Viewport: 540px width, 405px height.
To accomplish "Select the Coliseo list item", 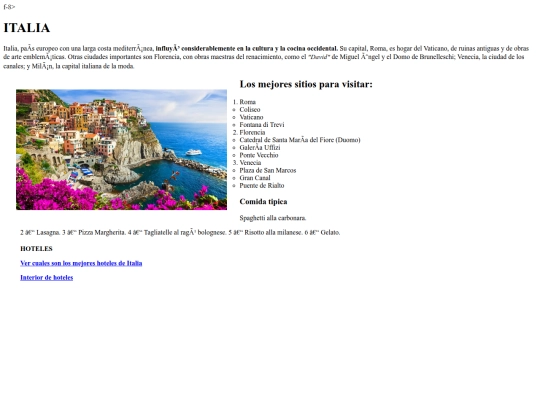I will [x=250, y=110].
